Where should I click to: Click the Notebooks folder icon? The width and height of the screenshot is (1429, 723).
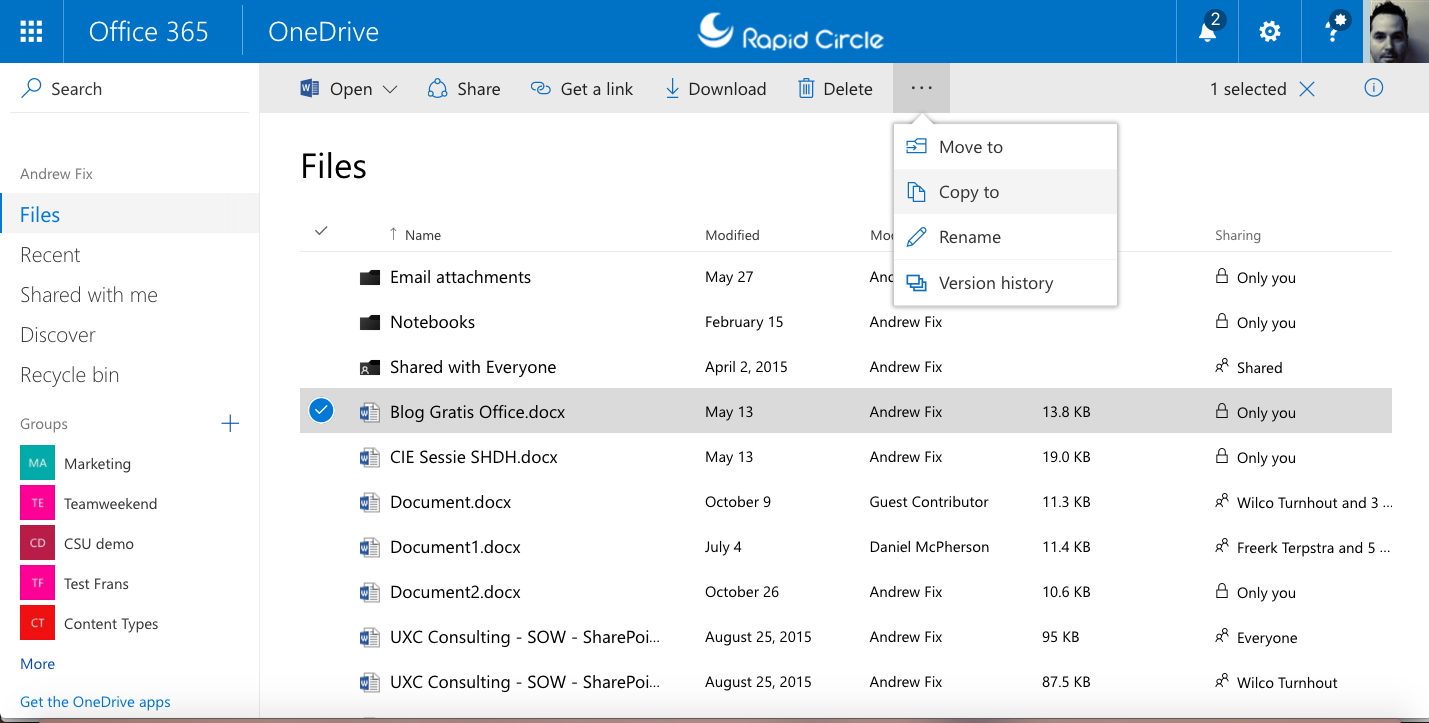[x=370, y=322]
